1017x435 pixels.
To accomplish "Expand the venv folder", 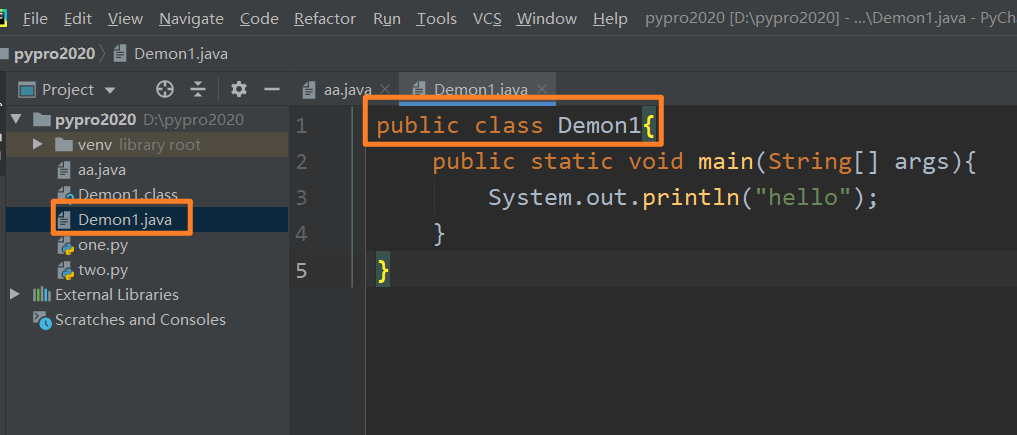I will pos(38,144).
